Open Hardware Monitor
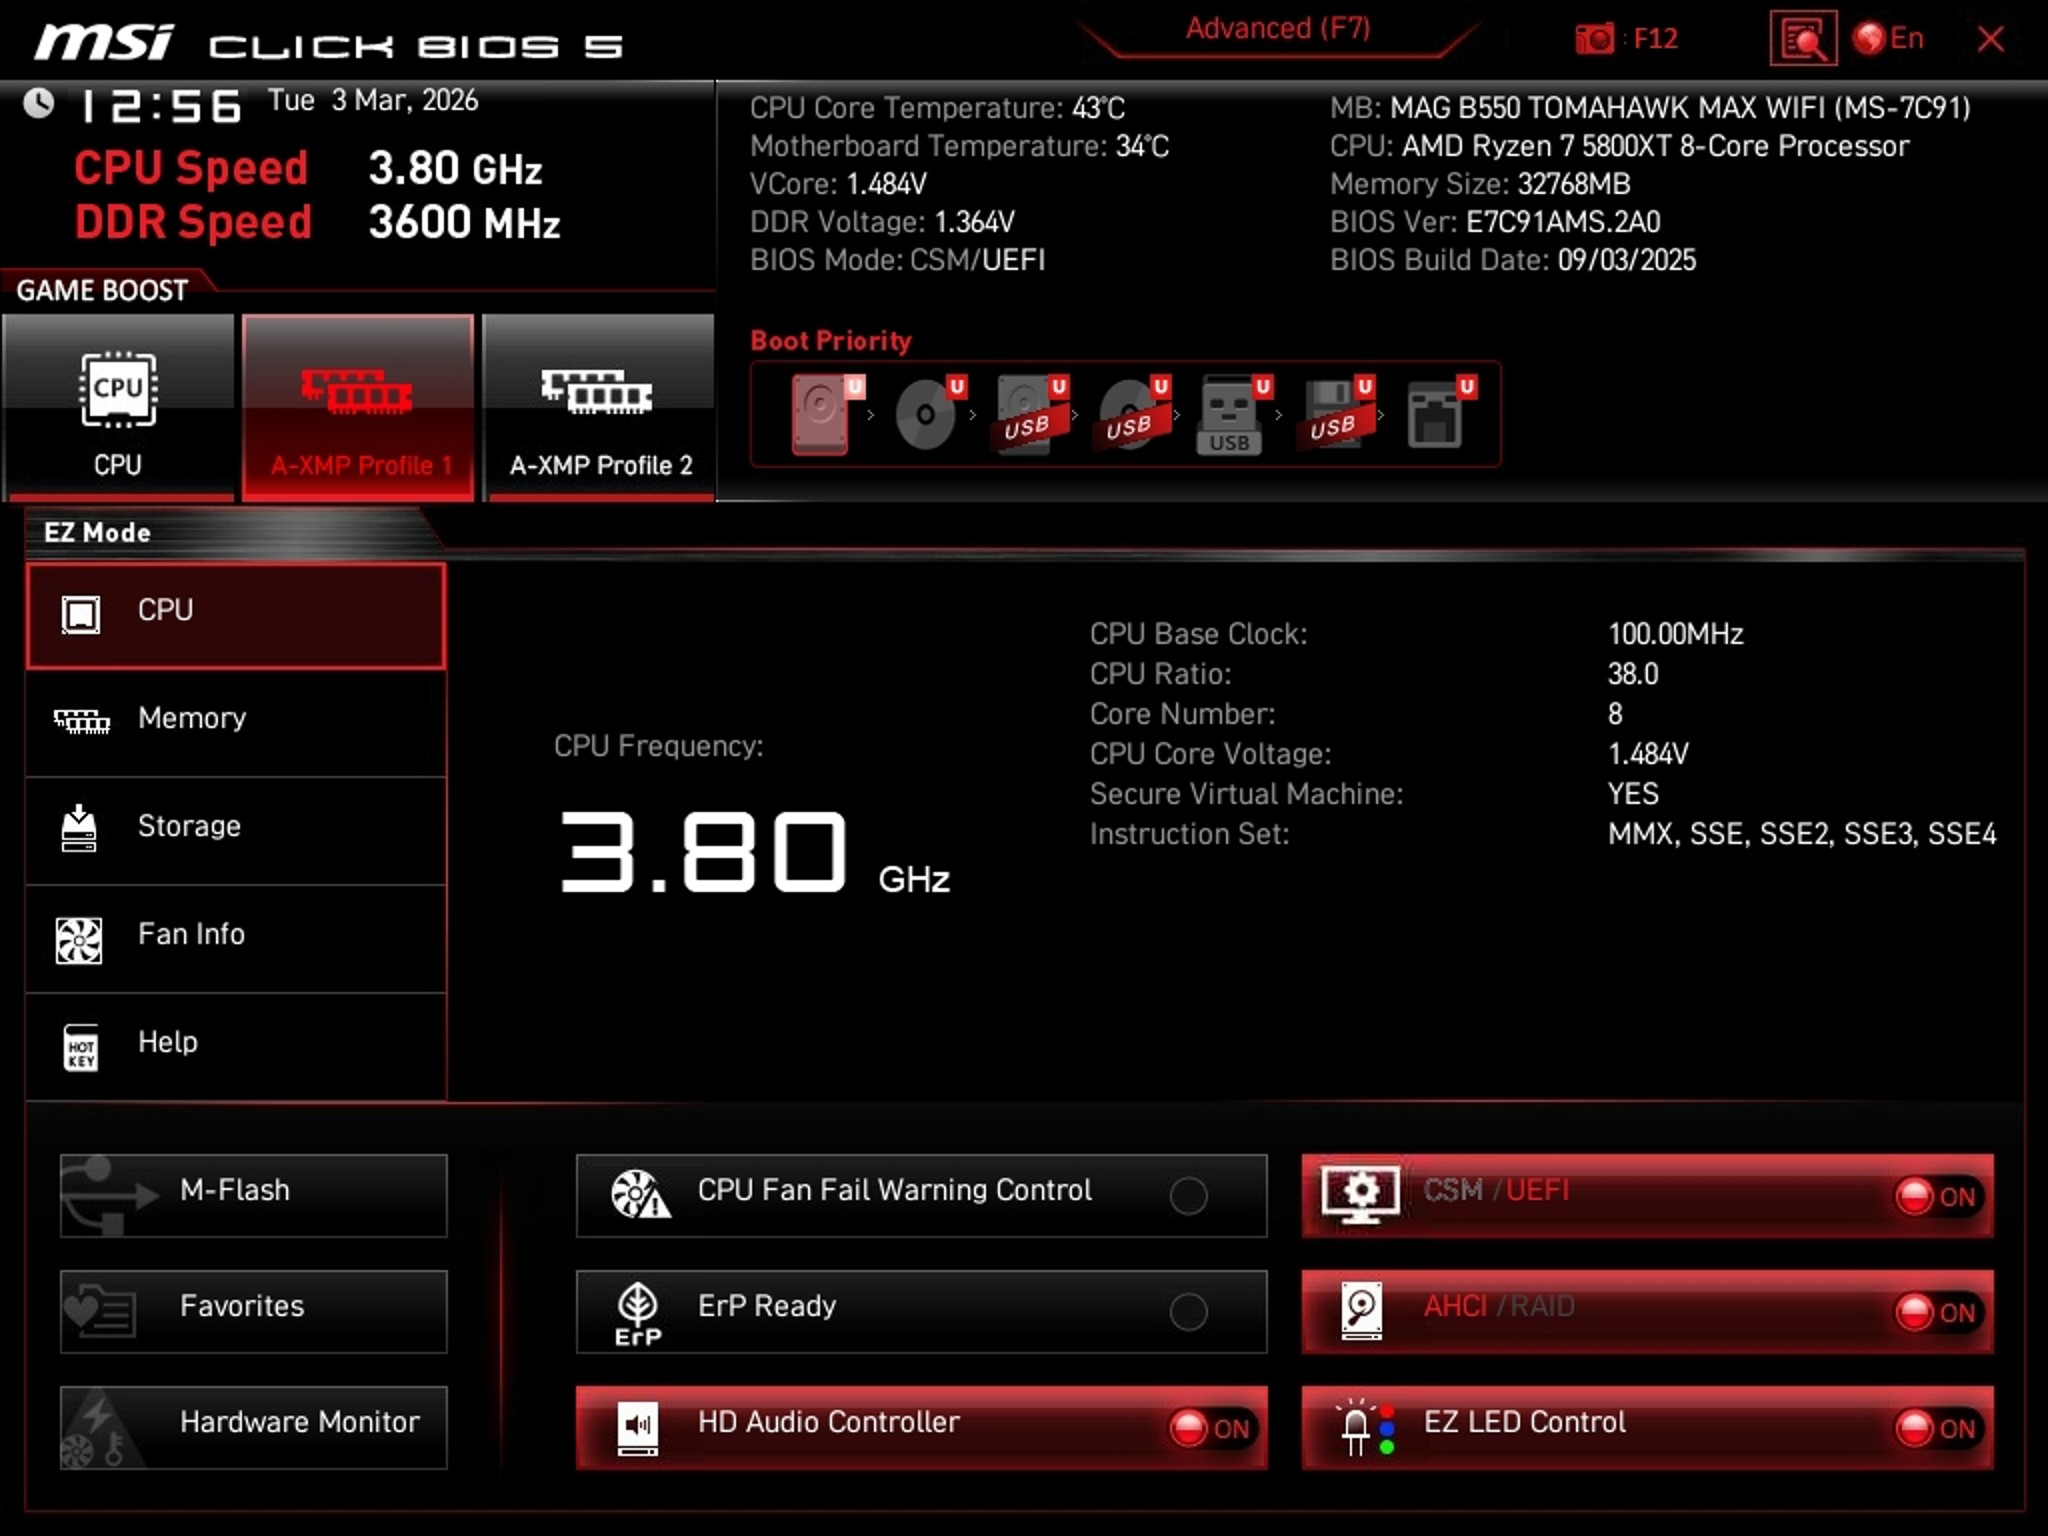The height and width of the screenshot is (1536, 2048). [254, 1428]
